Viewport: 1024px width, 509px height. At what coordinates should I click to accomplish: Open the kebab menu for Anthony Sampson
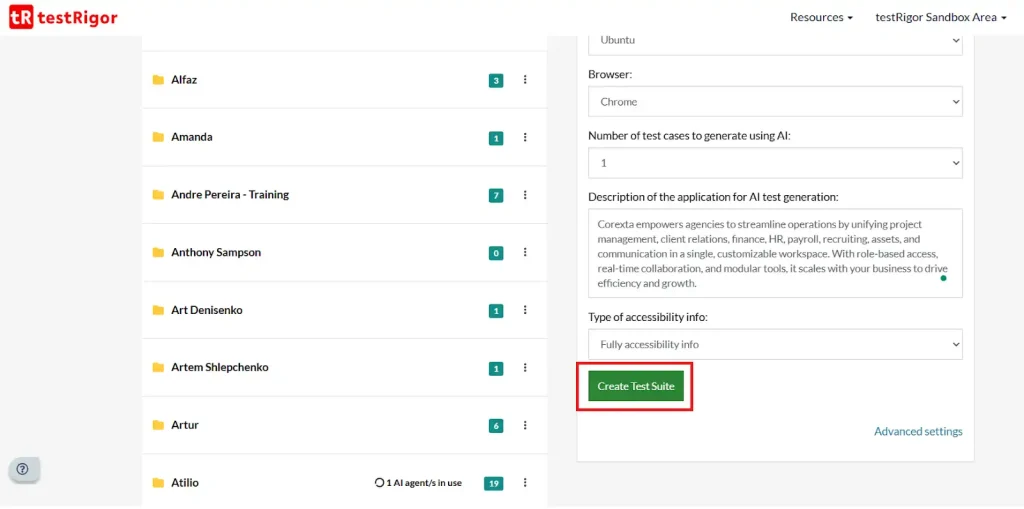(525, 252)
